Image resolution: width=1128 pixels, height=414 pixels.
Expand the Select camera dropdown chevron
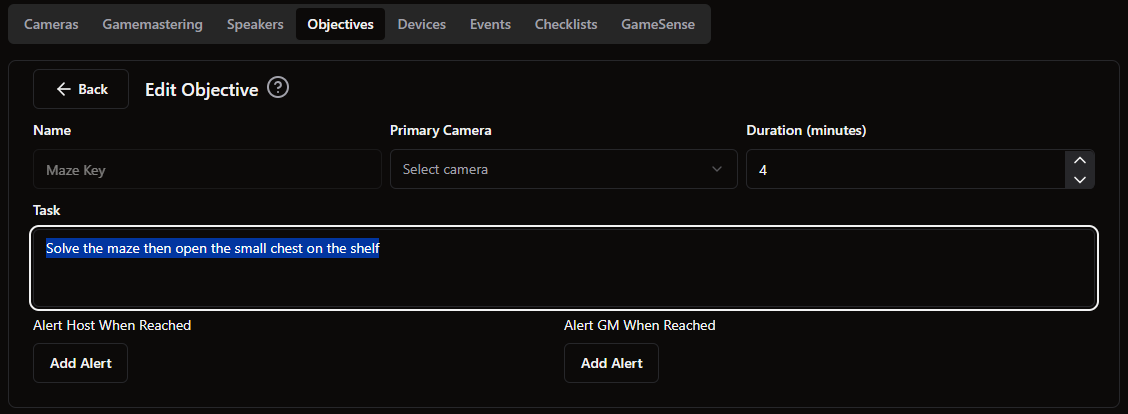[717, 169]
